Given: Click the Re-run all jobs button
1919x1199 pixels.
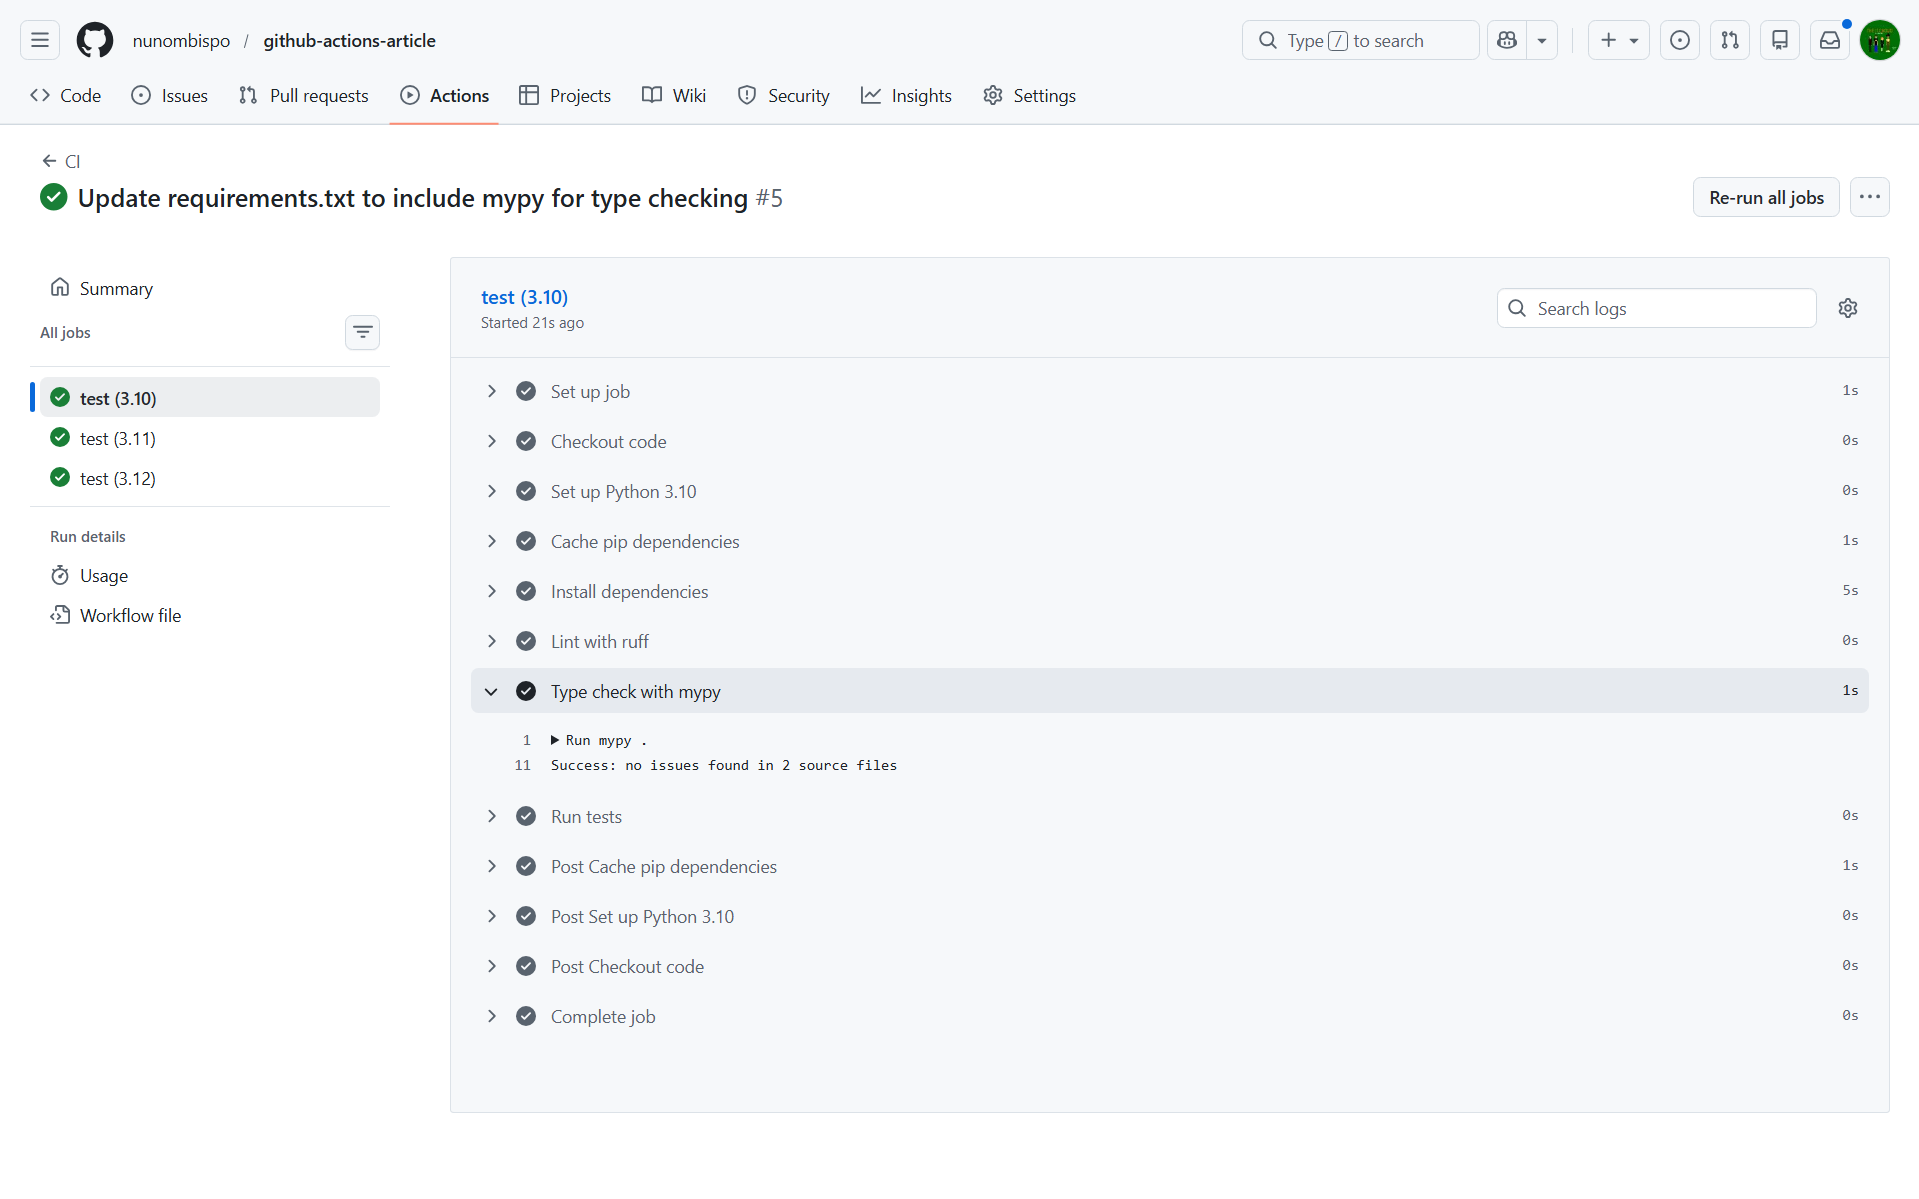Looking at the screenshot, I should [x=1765, y=197].
